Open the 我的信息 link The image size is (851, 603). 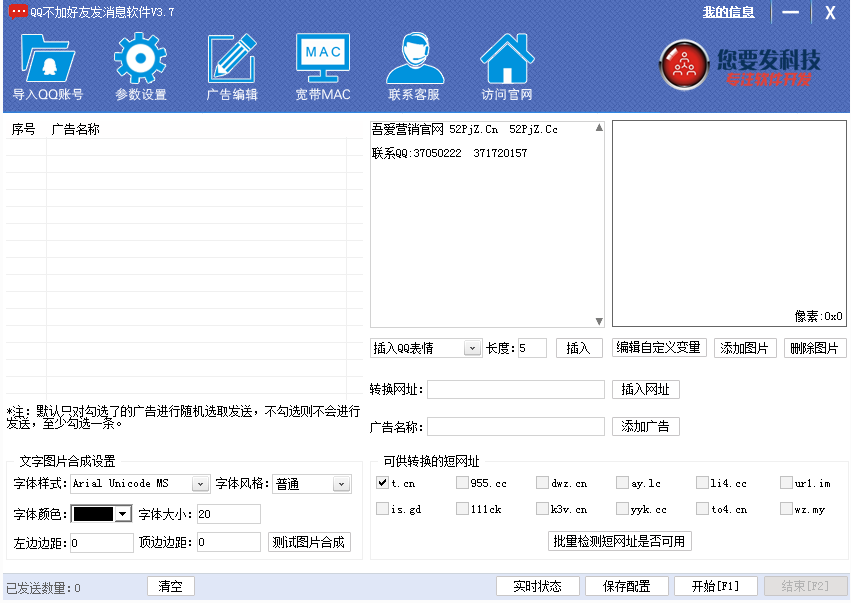[728, 12]
